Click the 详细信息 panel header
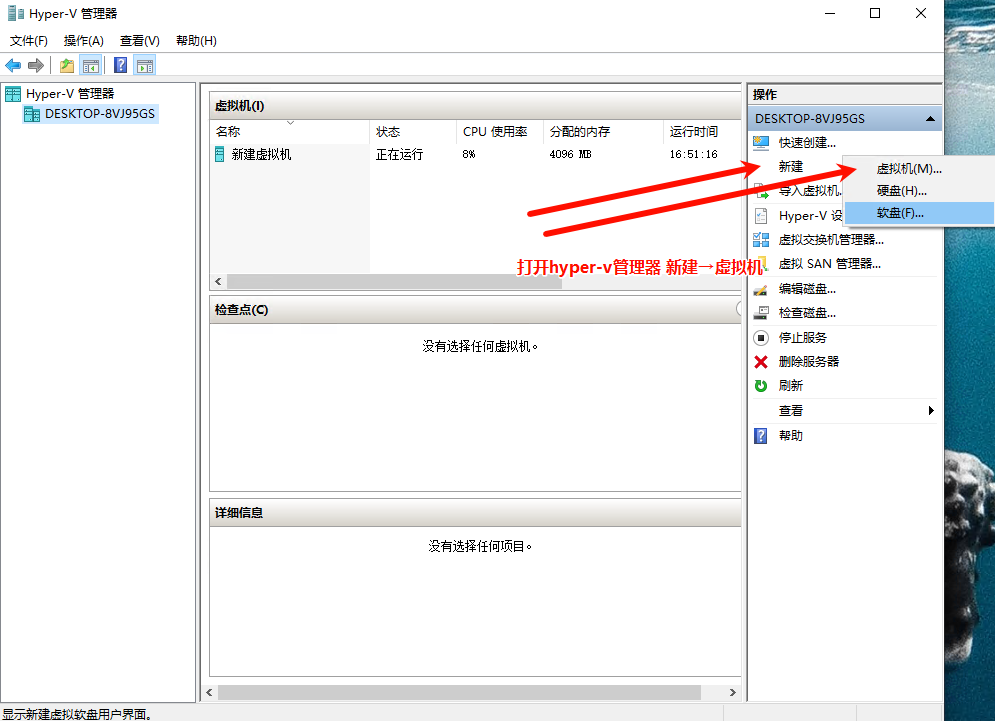Image resolution: width=995 pixels, height=721 pixels. (x=475, y=513)
